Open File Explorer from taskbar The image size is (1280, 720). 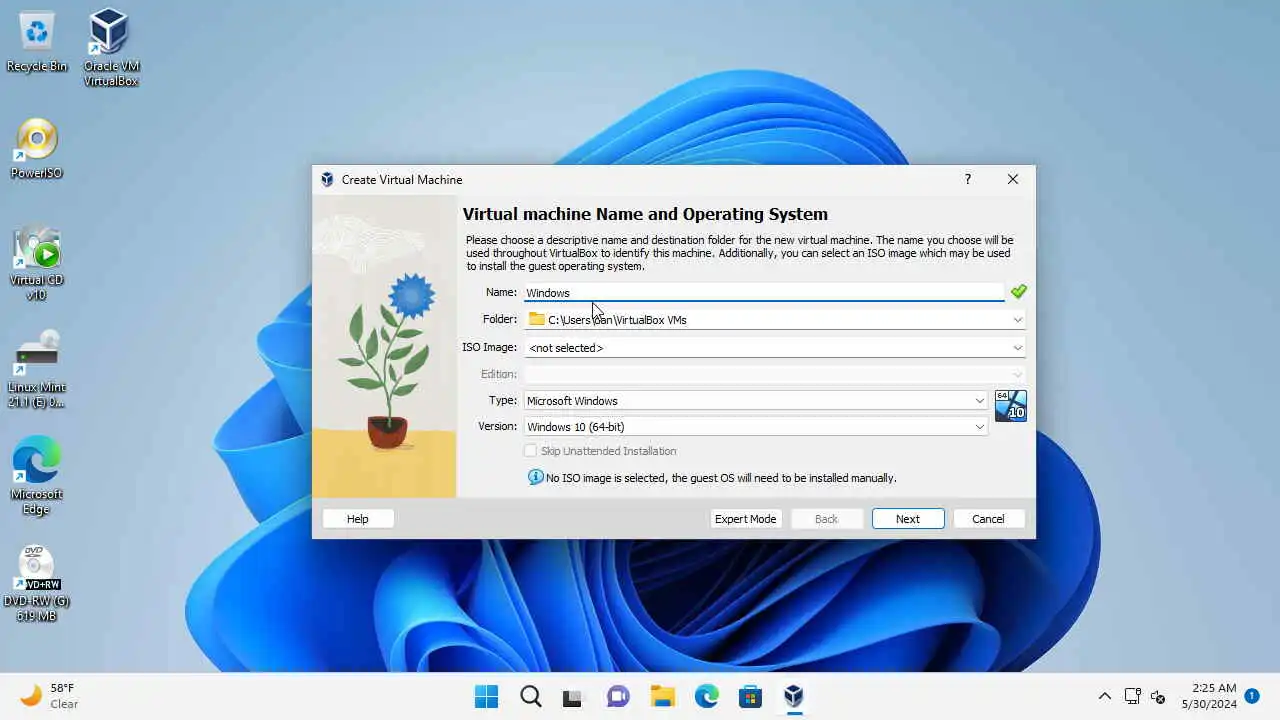click(662, 696)
